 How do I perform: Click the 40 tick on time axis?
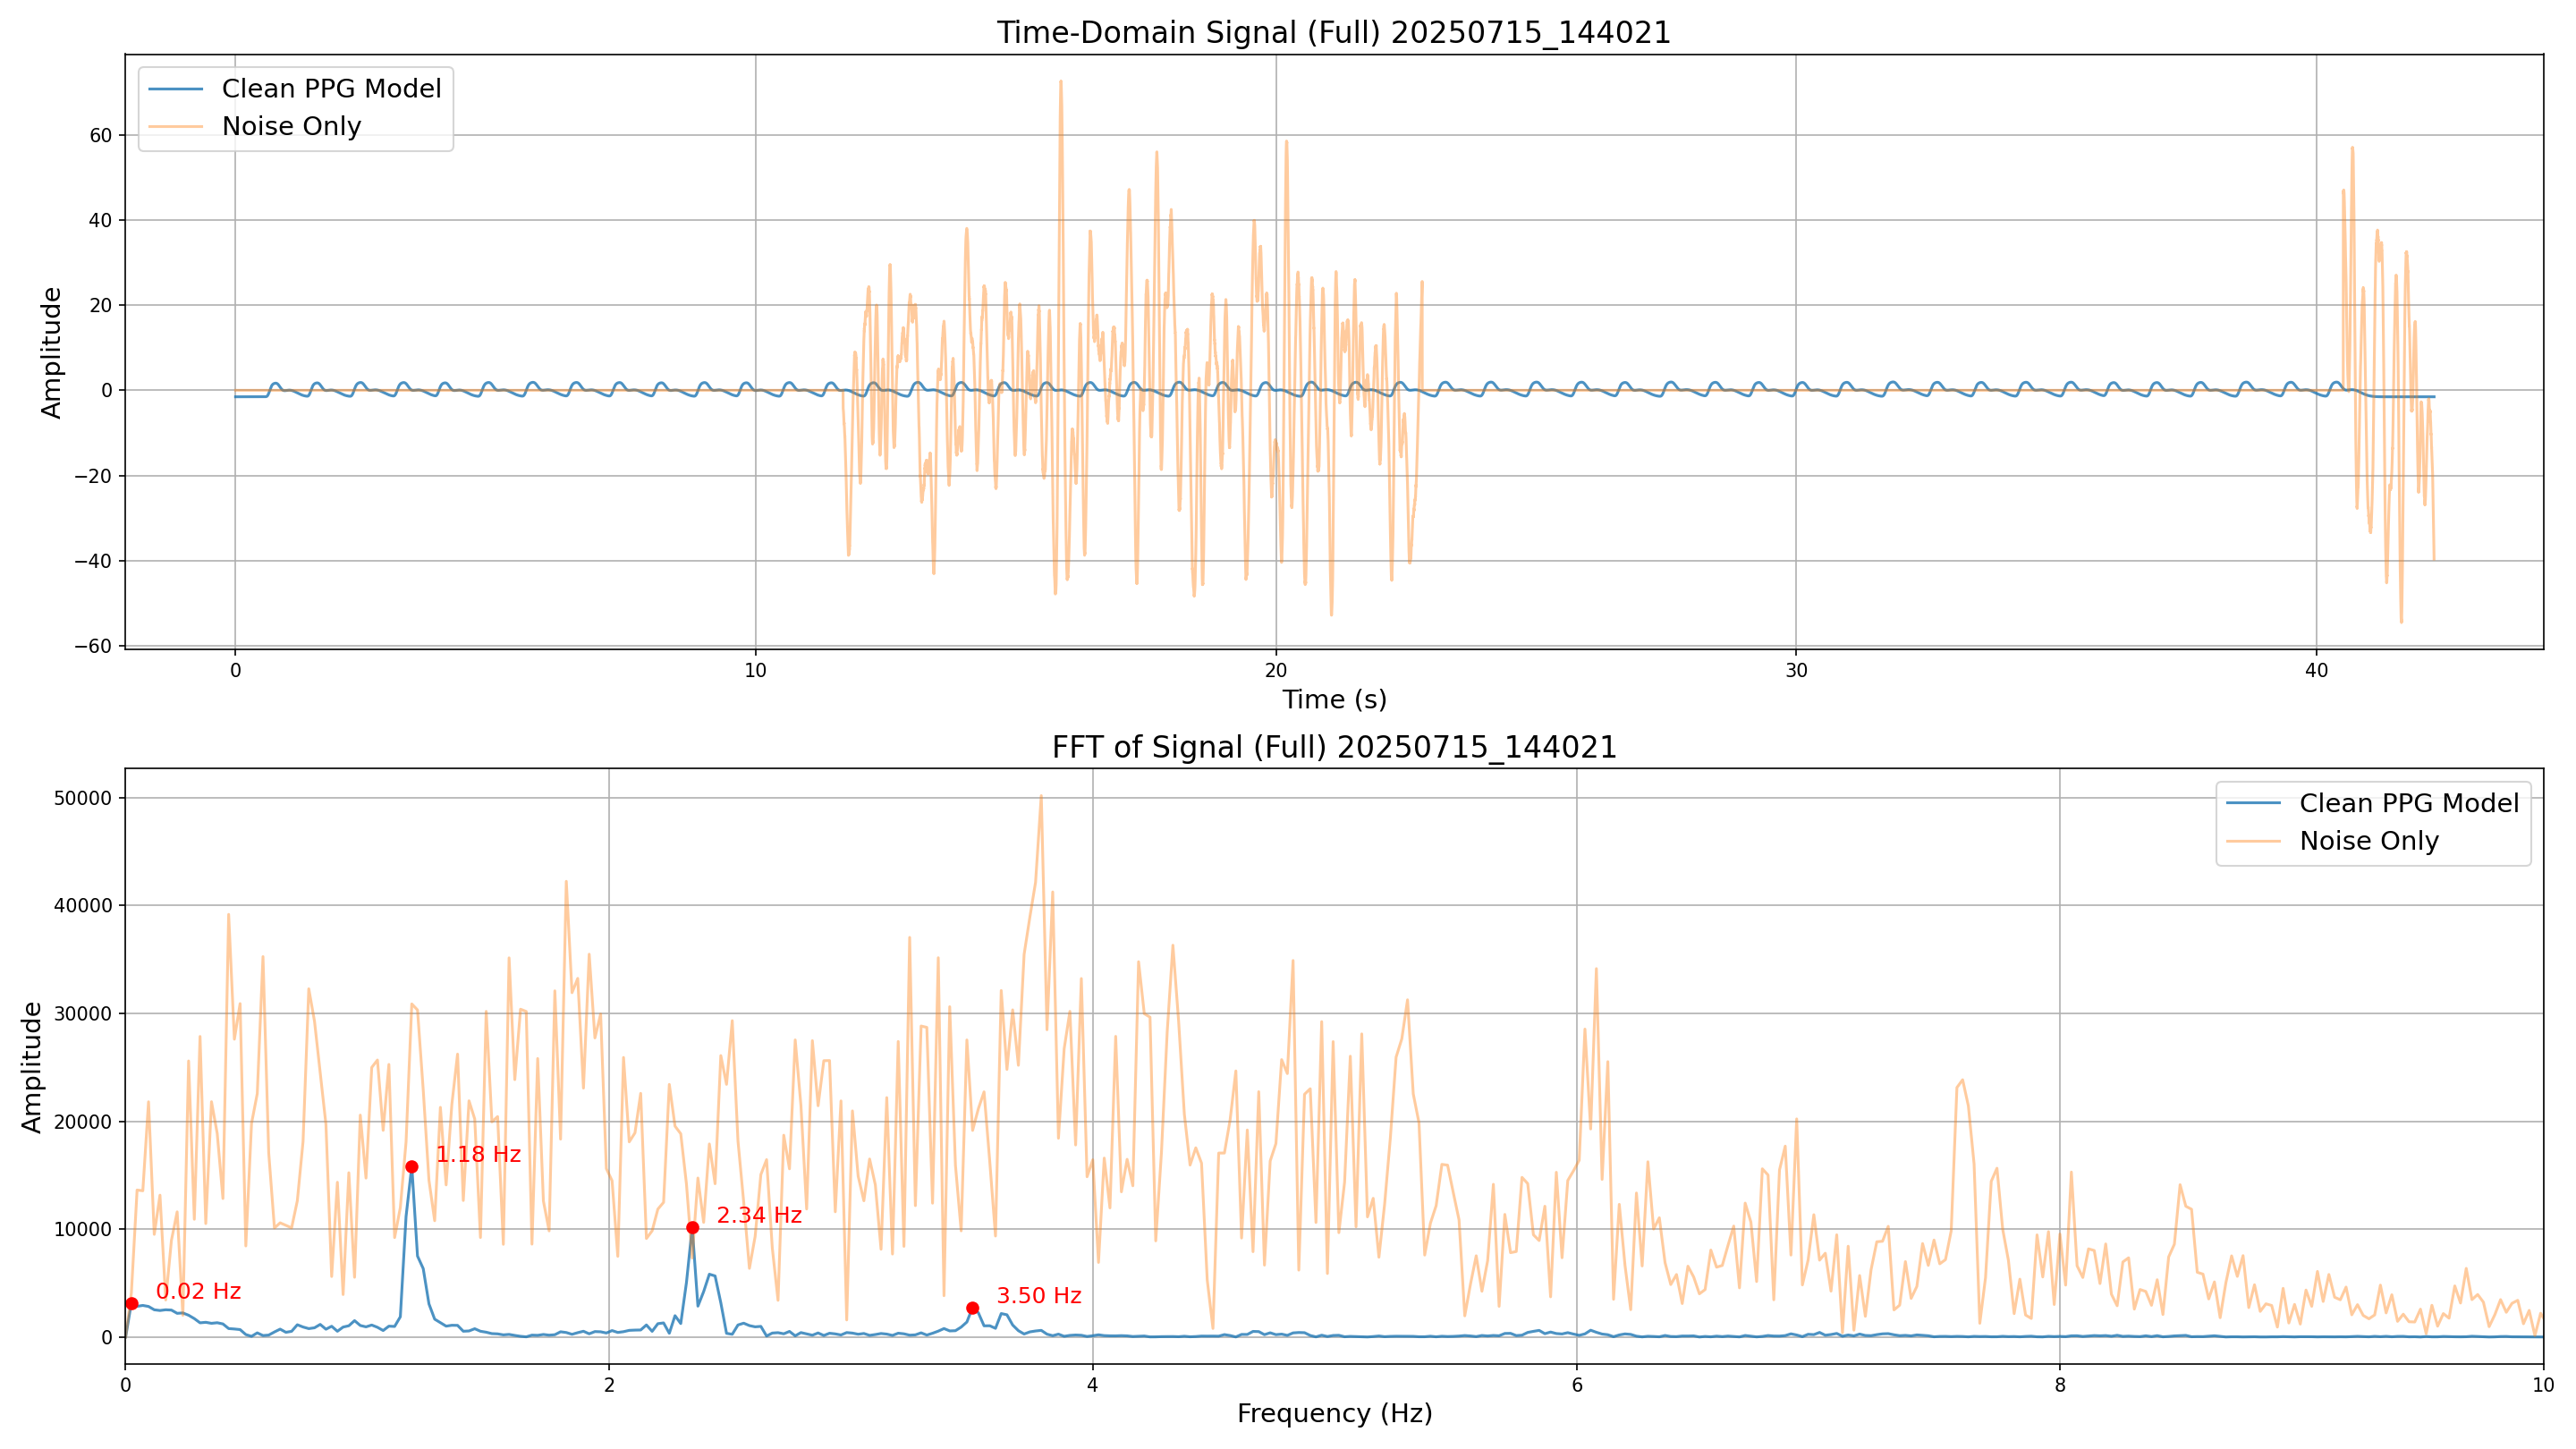(x=2316, y=671)
